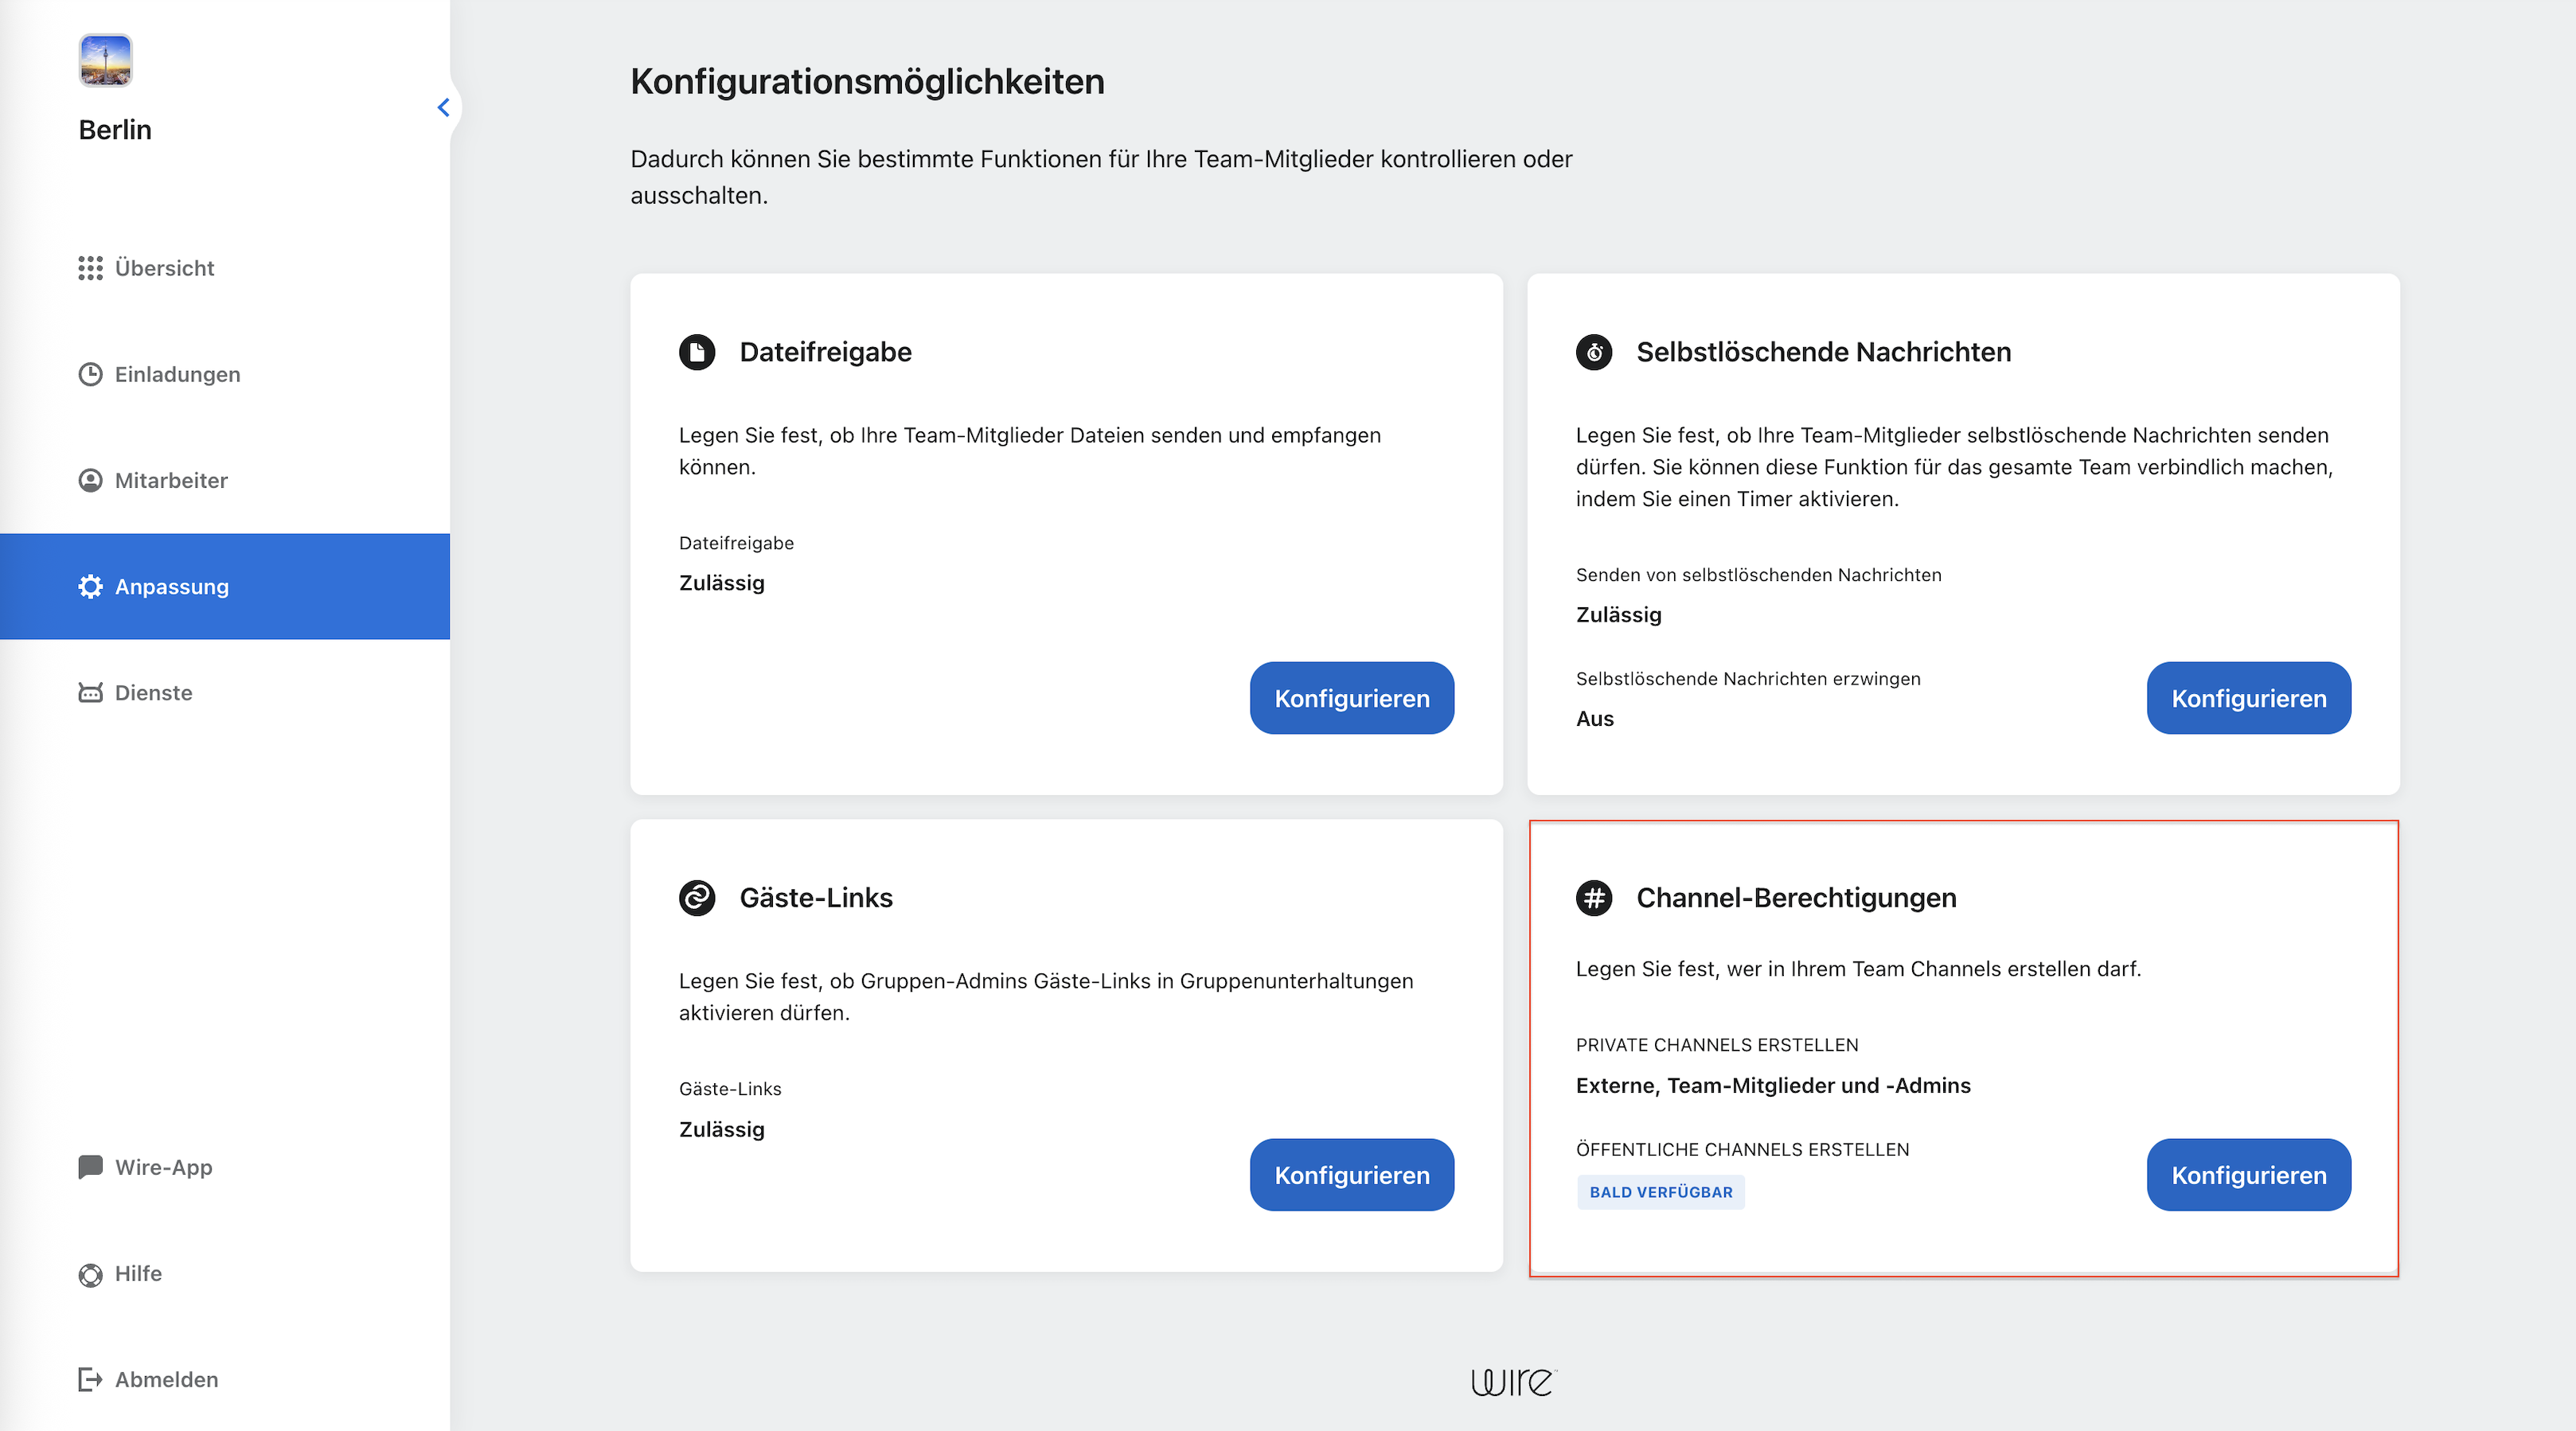The image size is (2576, 1431).
Task: Click the Wire logo in the footer
Action: [1513, 1382]
